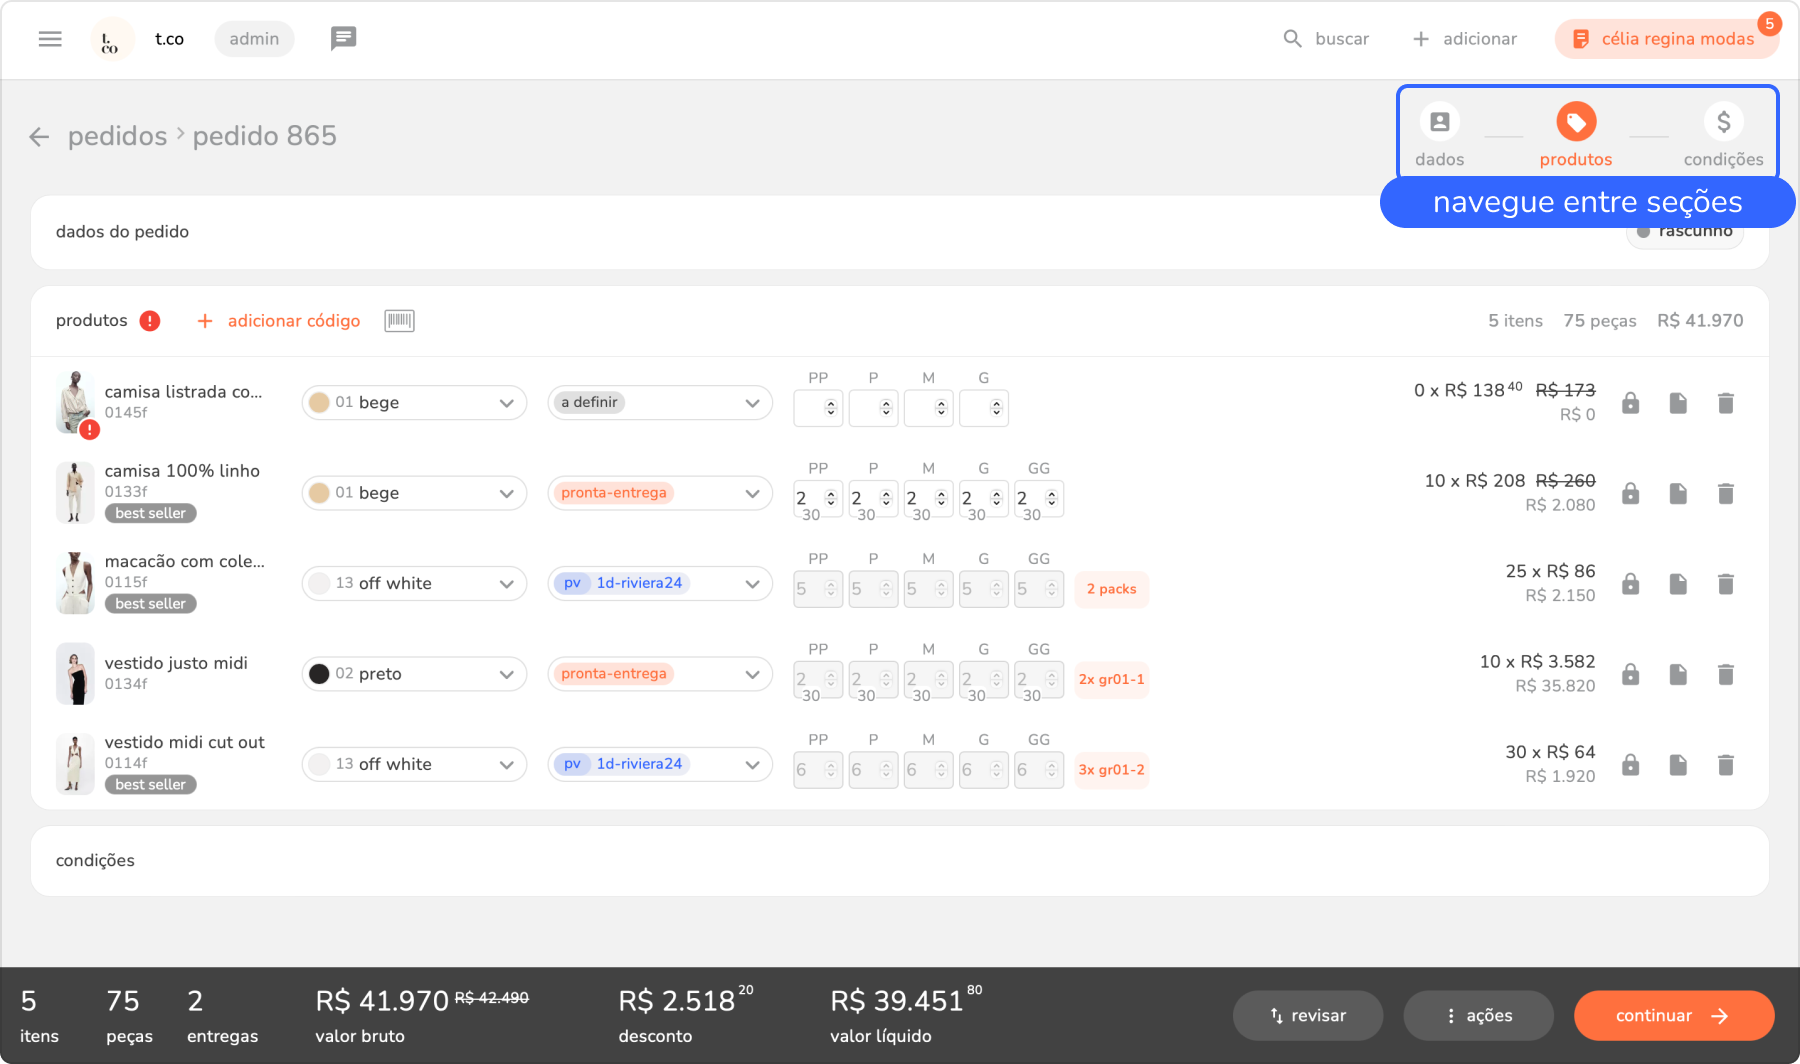Click the barcode scanner icon
1800x1064 pixels.
coord(399,321)
